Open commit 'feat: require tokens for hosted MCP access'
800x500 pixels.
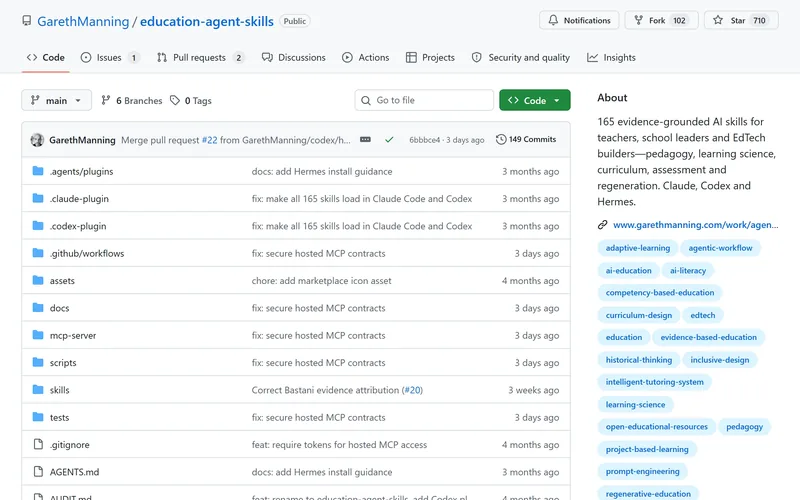339,444
